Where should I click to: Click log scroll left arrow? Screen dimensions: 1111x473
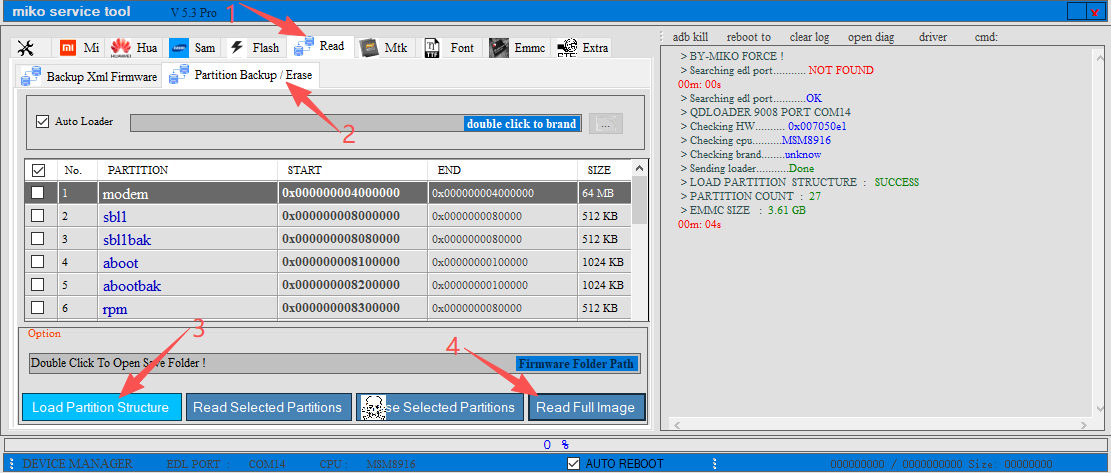[677, 424]
